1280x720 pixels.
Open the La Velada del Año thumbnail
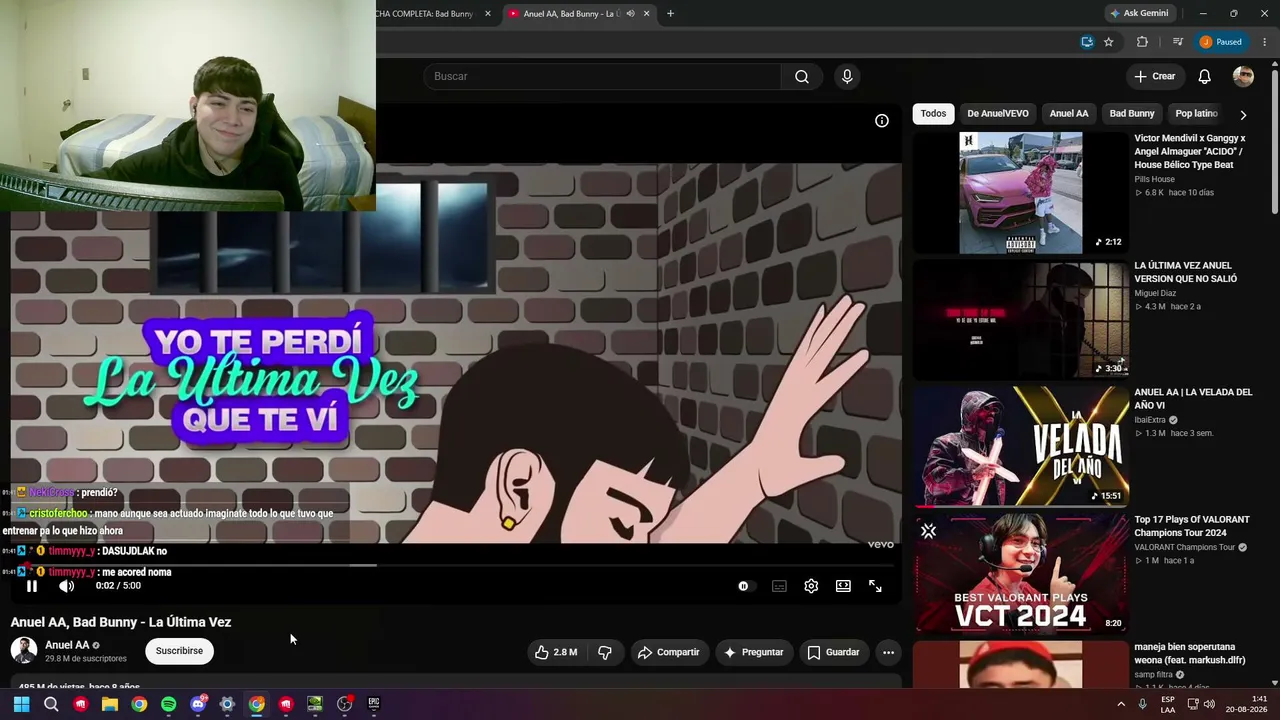click(1021, 447)
